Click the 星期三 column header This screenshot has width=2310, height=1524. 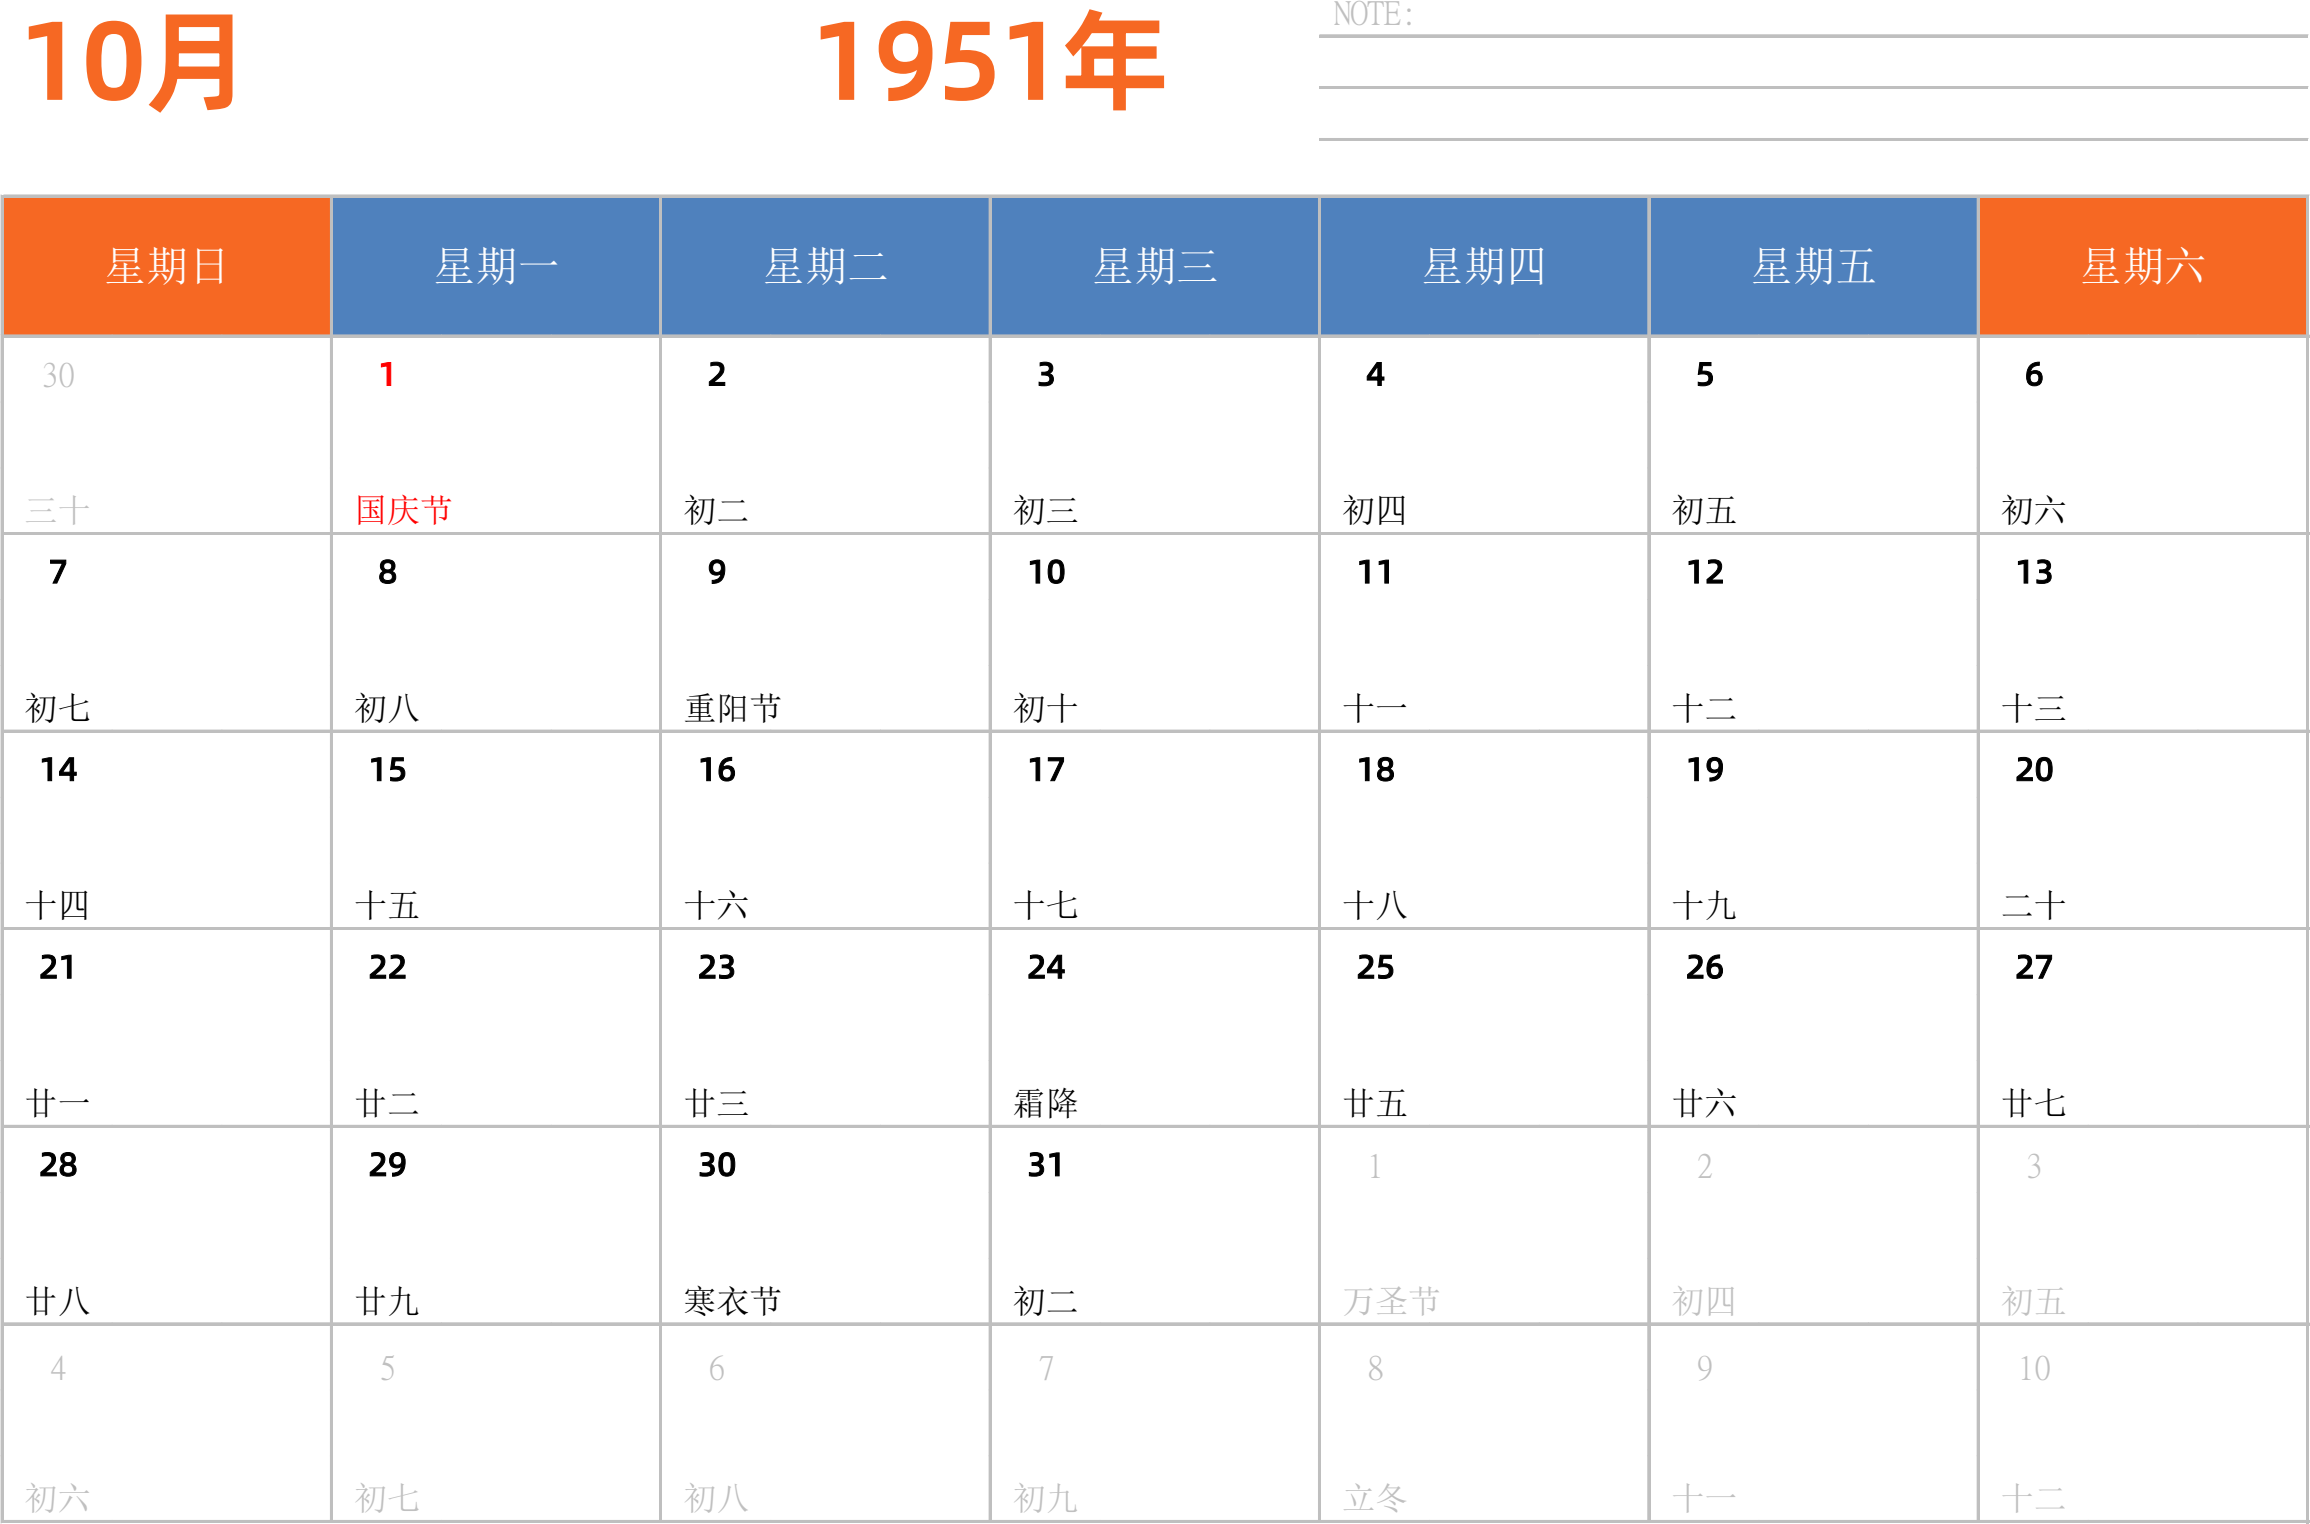click(x=1154, y=266)
